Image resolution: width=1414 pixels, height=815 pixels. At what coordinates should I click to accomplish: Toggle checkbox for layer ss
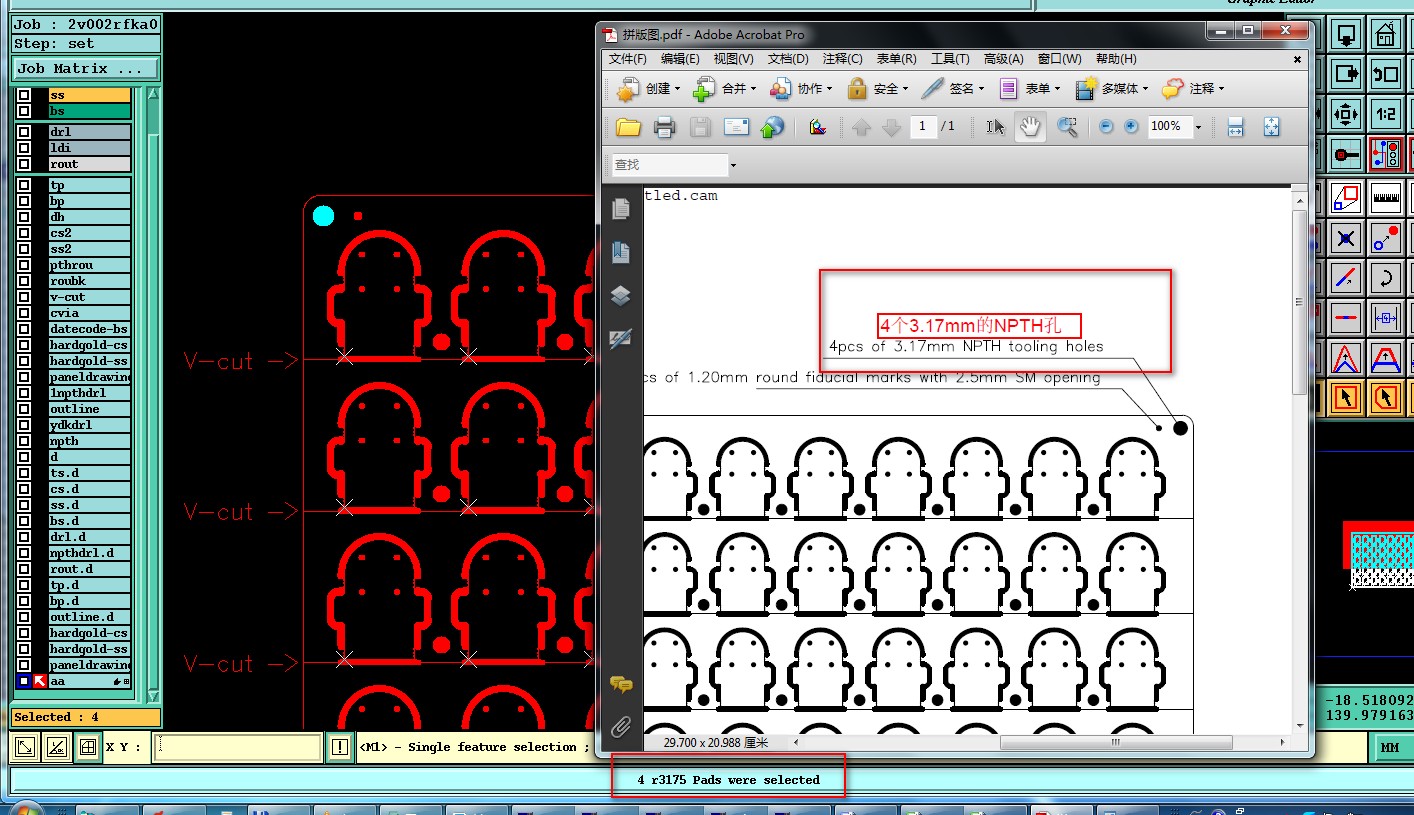24,96
